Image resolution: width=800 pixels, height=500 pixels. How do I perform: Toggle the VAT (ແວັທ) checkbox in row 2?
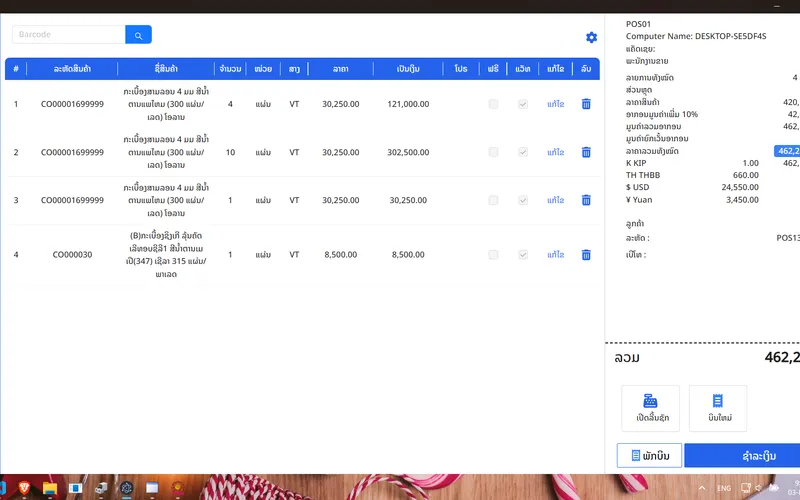(x=522, y=152)
